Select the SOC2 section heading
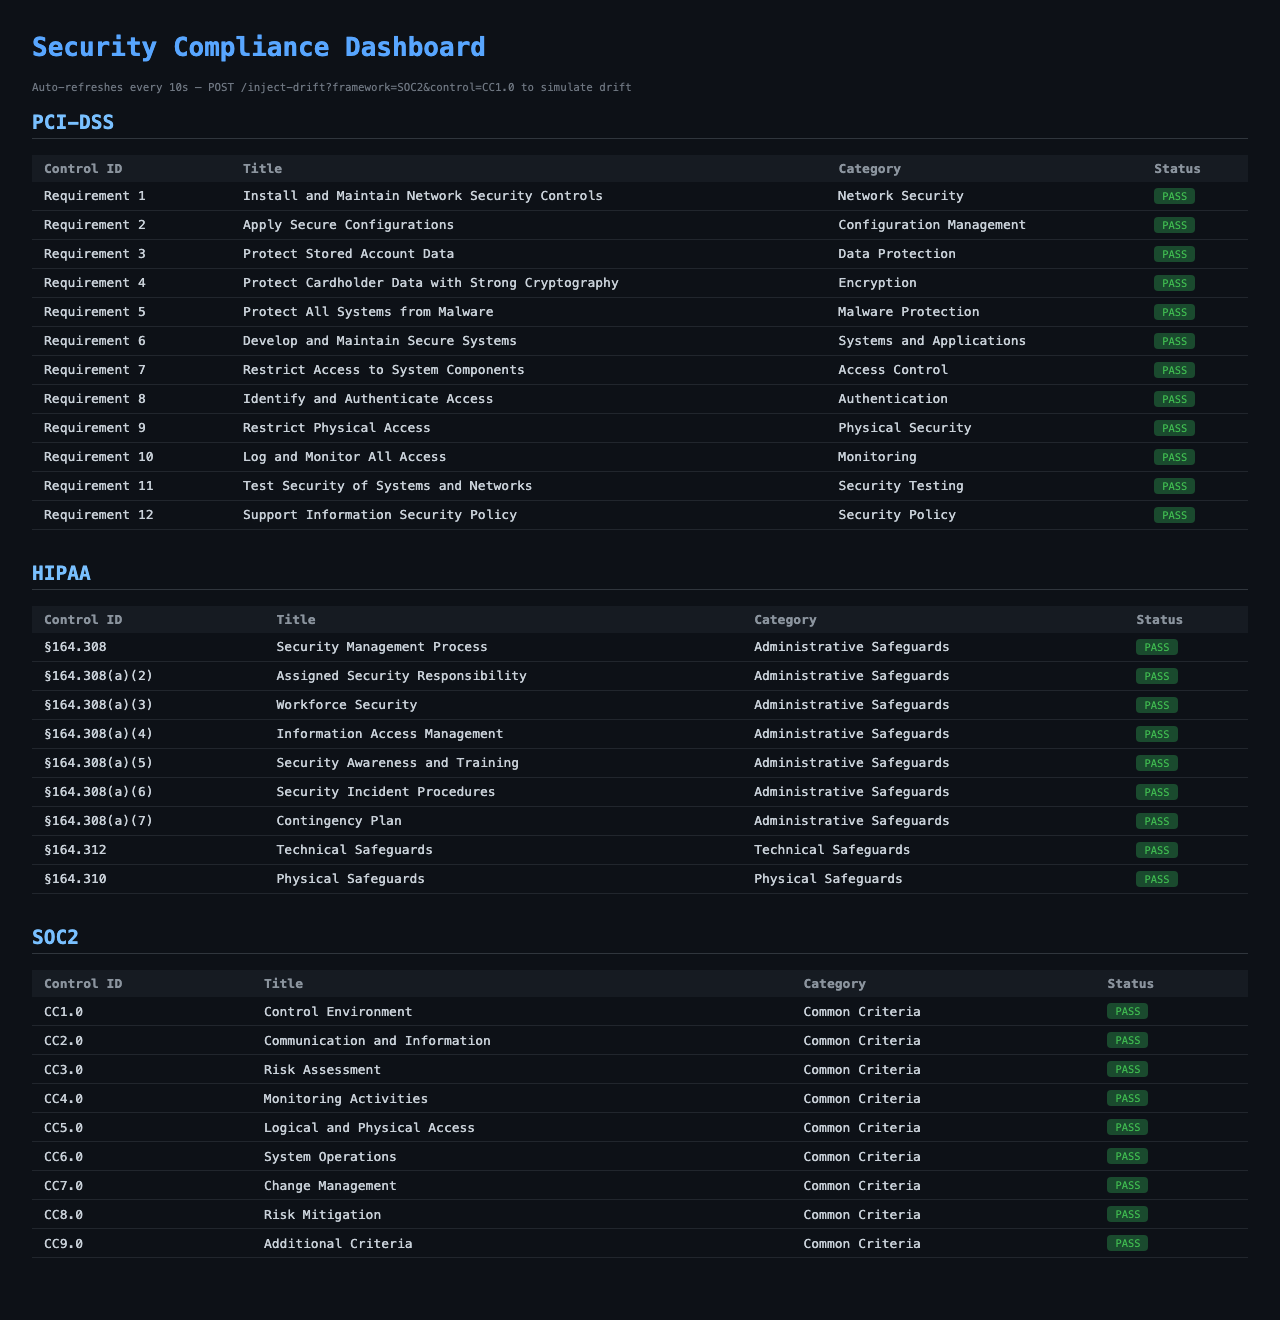The height and width of the screenshot is (1320, 1280). pyautogui.click(x=58, y=937)
